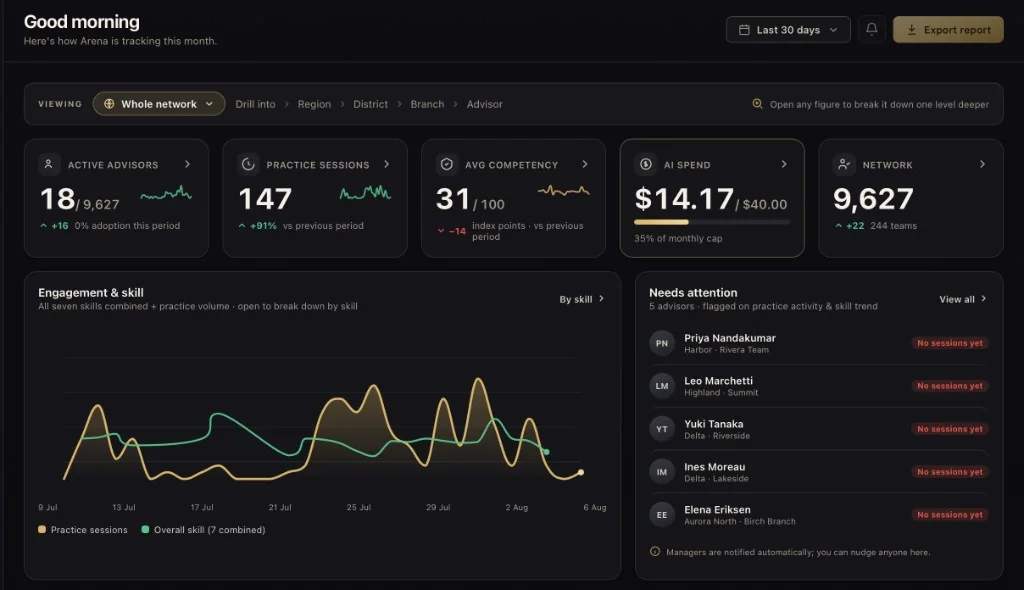The image size is (1024, 590).
Task: Open Ines Moreau's advisor row
Action: coord(818,472)
